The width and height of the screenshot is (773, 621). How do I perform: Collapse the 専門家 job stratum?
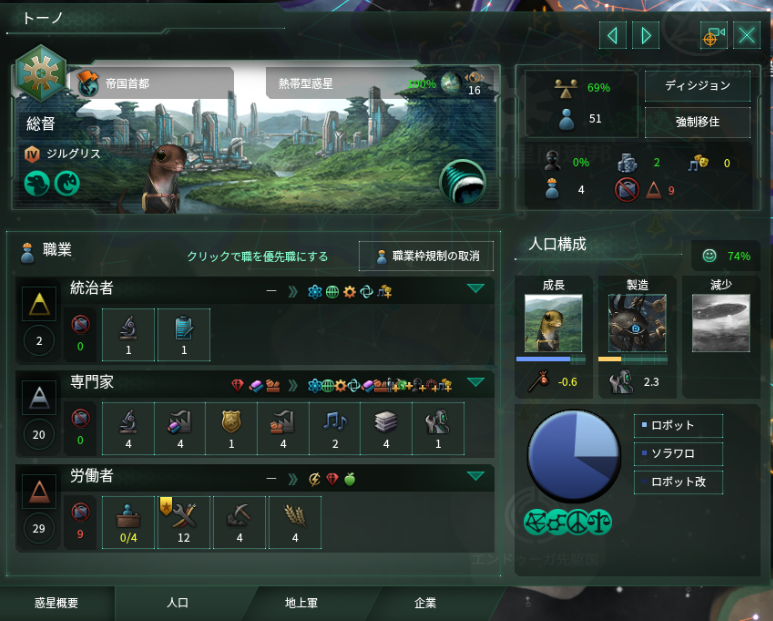coord(476,382)
